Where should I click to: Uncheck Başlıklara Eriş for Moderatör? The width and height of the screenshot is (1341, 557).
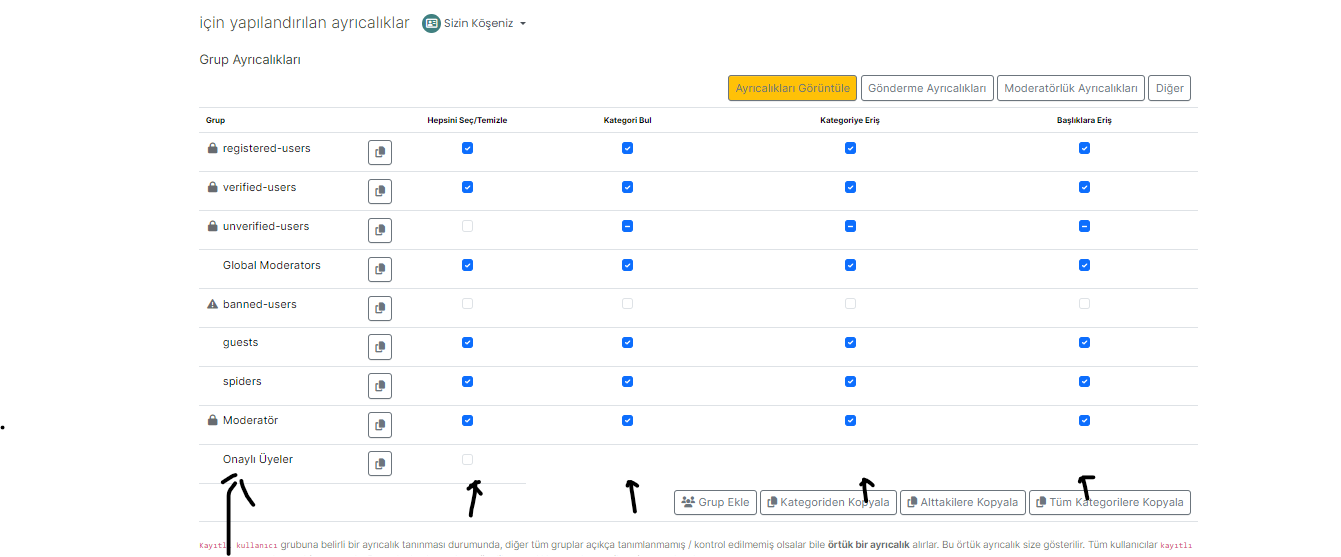tap(1084, 420)
